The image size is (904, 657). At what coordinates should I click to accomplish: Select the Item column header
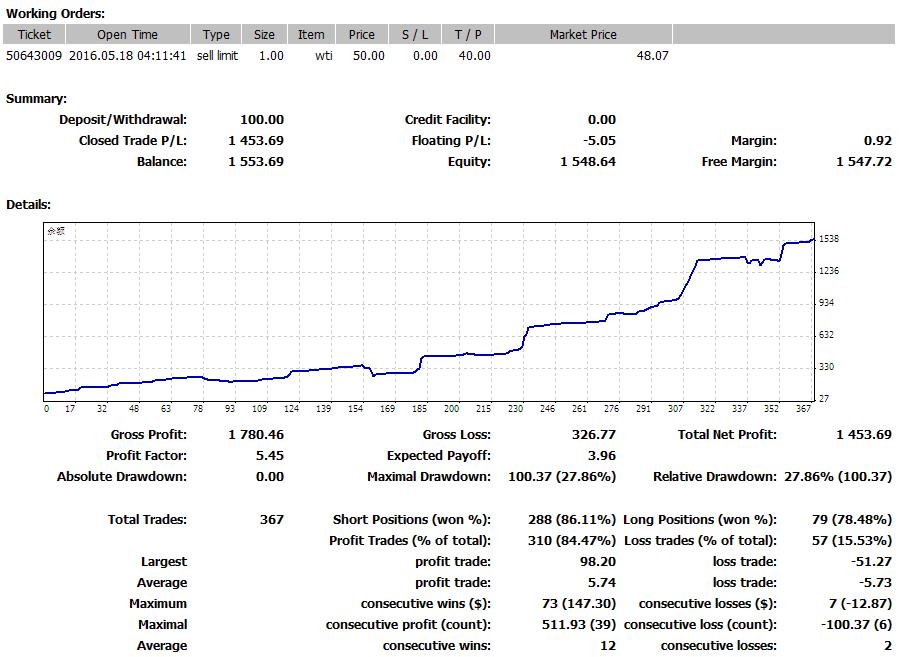pyautogui.click(x=311, y=34)
